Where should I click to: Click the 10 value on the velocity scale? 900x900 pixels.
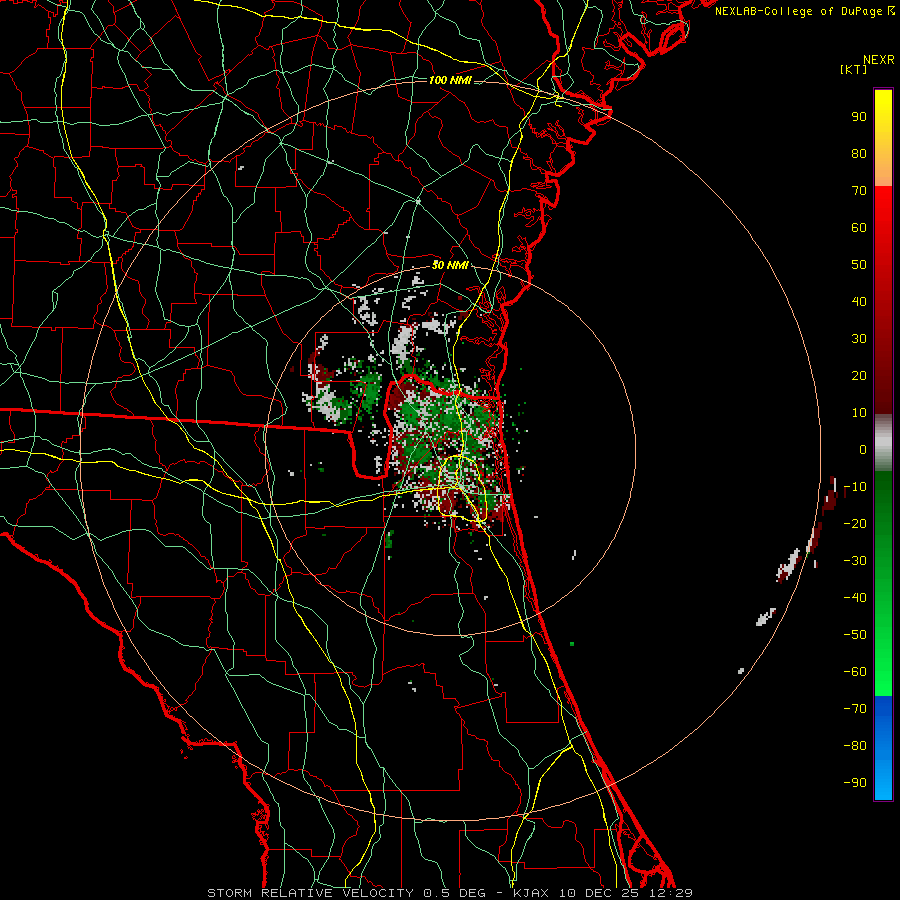click(x=859, y=413)
